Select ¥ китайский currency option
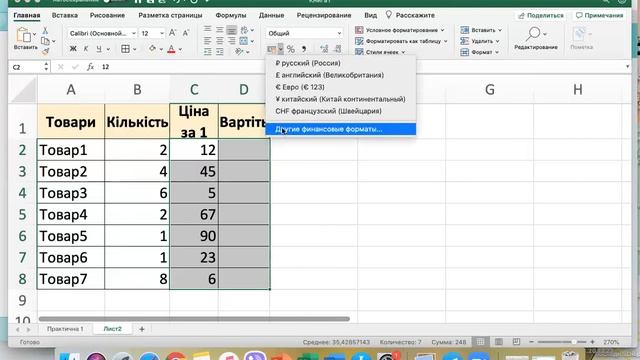The image size is (640, 360). coord(340,99)
